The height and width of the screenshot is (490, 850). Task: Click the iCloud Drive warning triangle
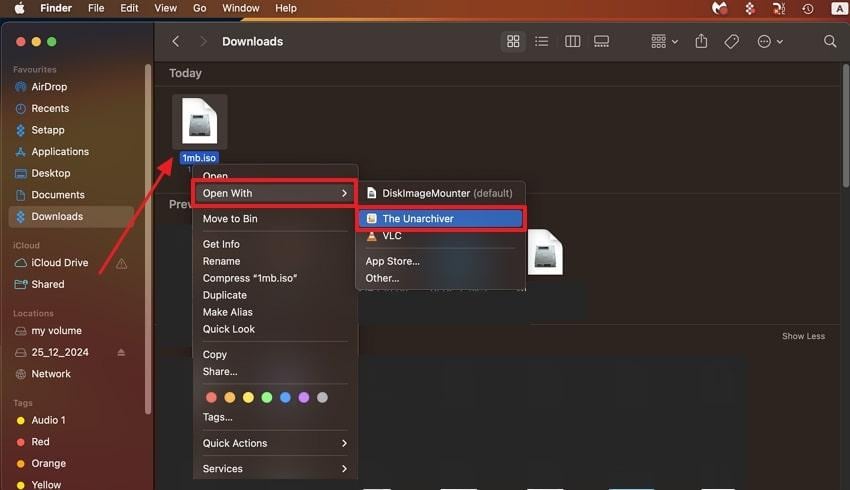point(121,263)
